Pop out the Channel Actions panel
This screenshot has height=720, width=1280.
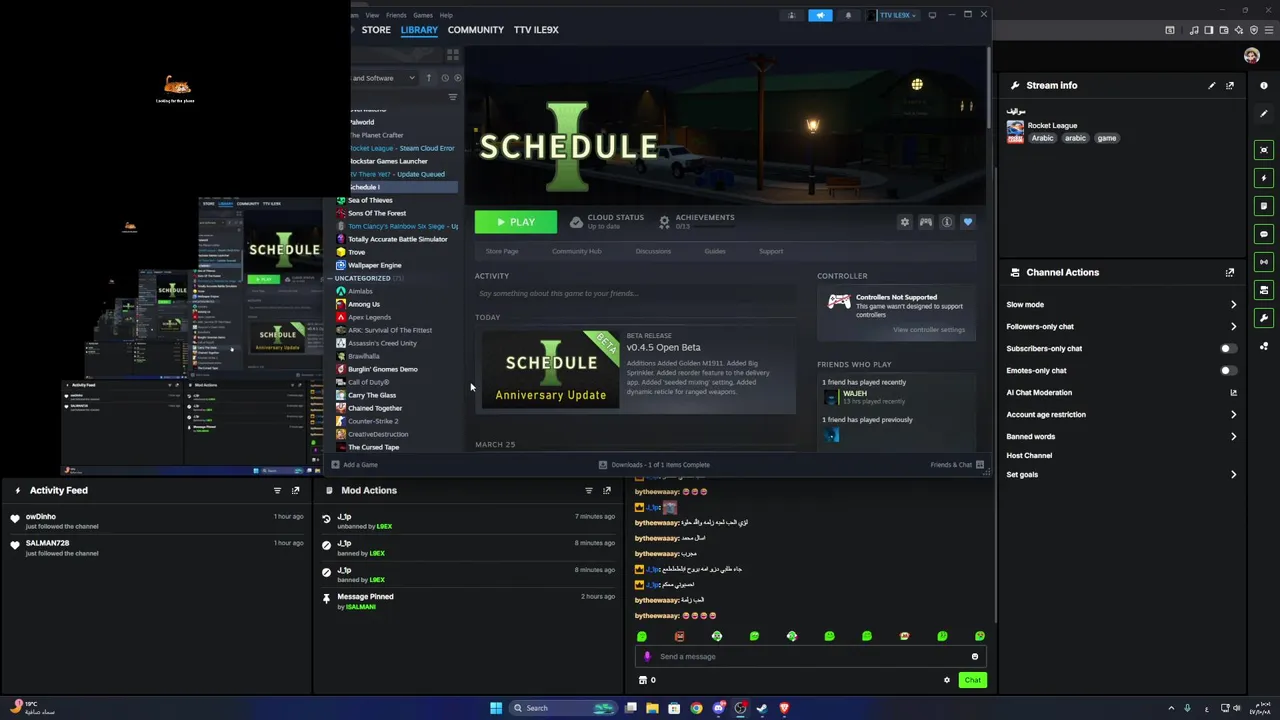[x=1230, y=272]
